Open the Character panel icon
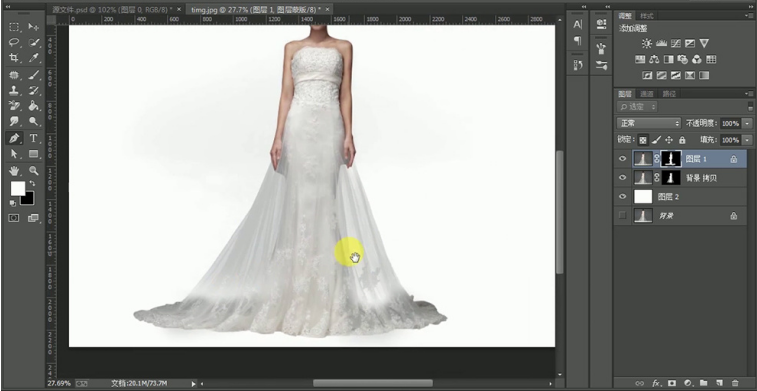The image size is (757, 391). tap(577, 25)
